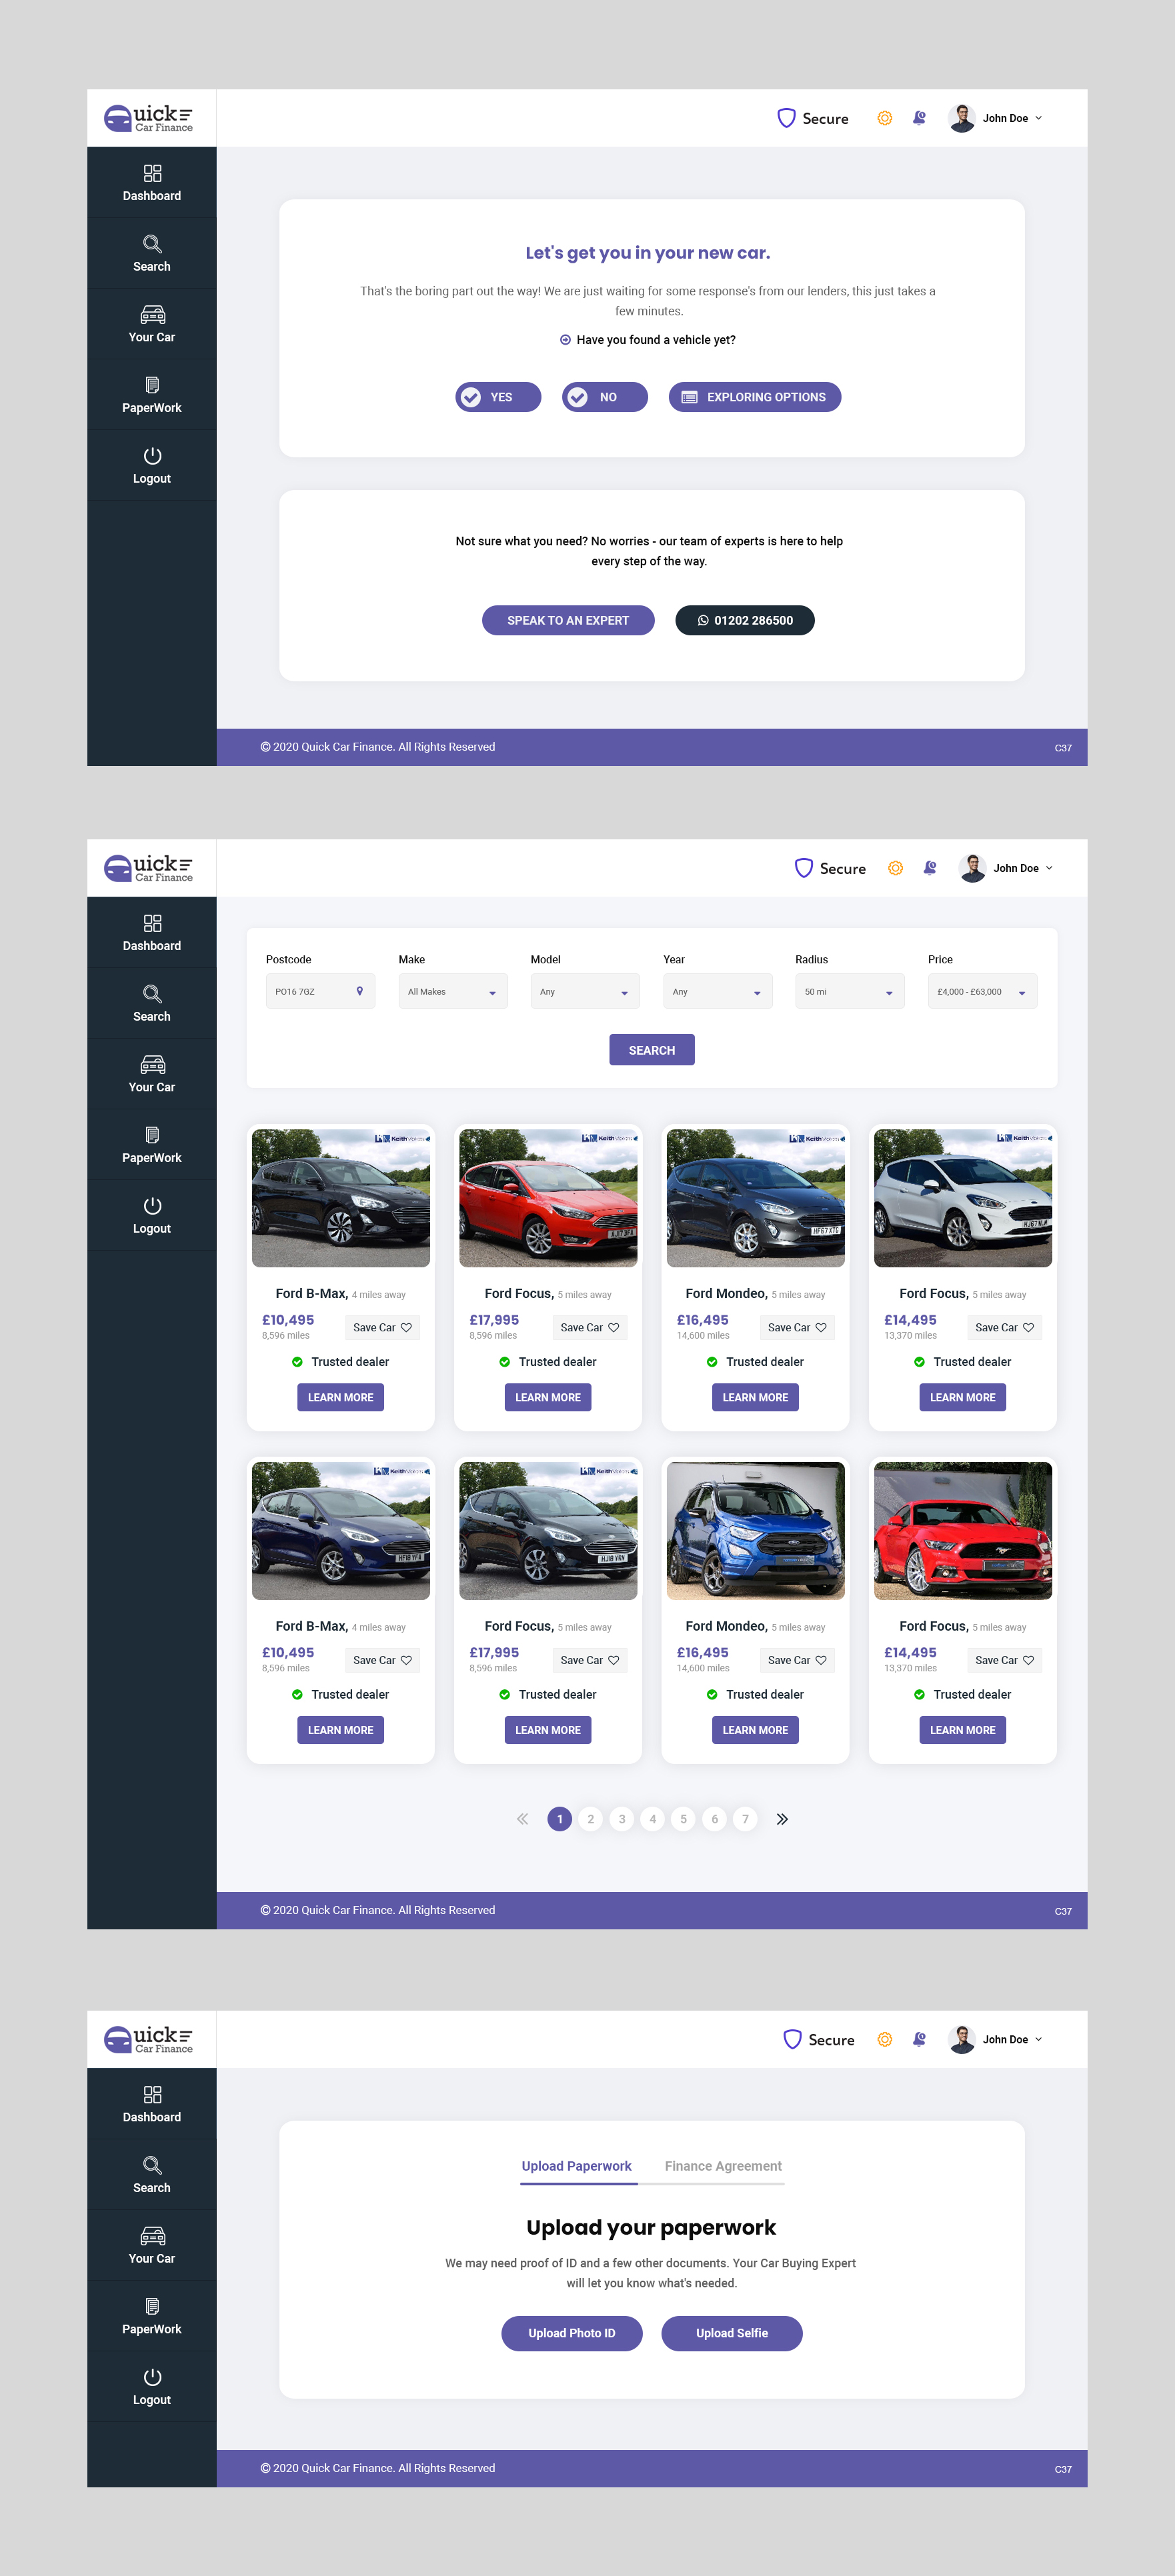Image resolution: width=1175 pixels, height=2576 pixels.
Task: Click the marker beside 'Have you found a vehicle yet?'
Action: pos(565,340)
